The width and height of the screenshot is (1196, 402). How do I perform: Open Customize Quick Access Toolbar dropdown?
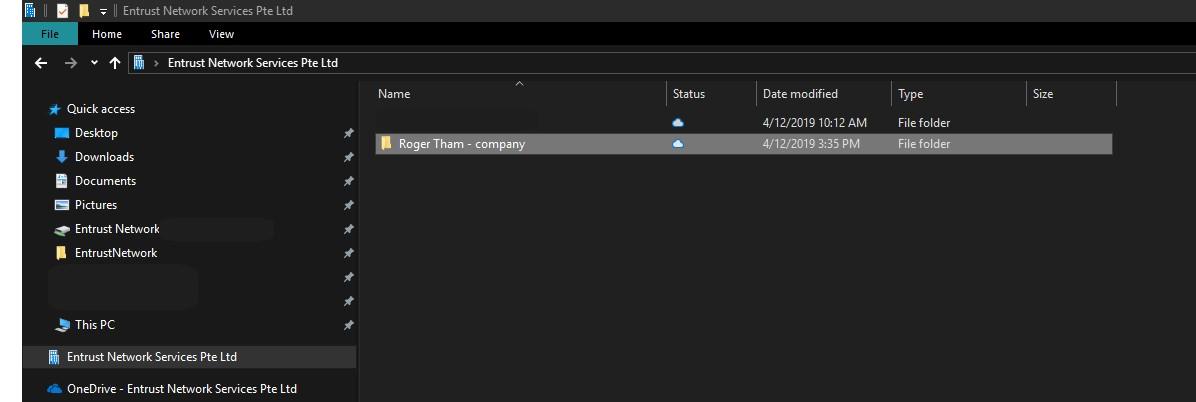tap(103, 11)
